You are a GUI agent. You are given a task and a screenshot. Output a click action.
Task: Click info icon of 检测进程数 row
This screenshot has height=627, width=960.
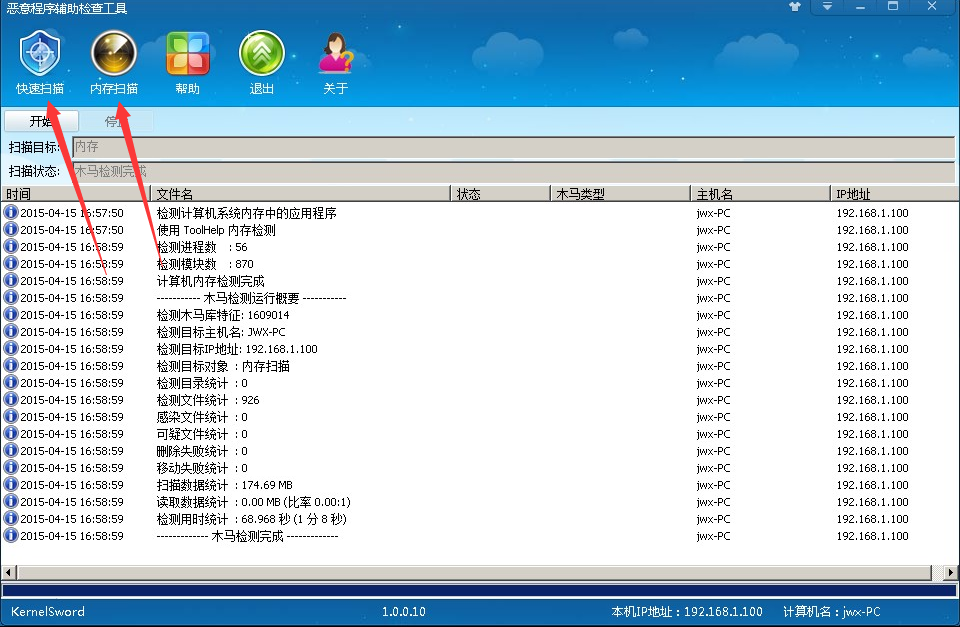10,247
